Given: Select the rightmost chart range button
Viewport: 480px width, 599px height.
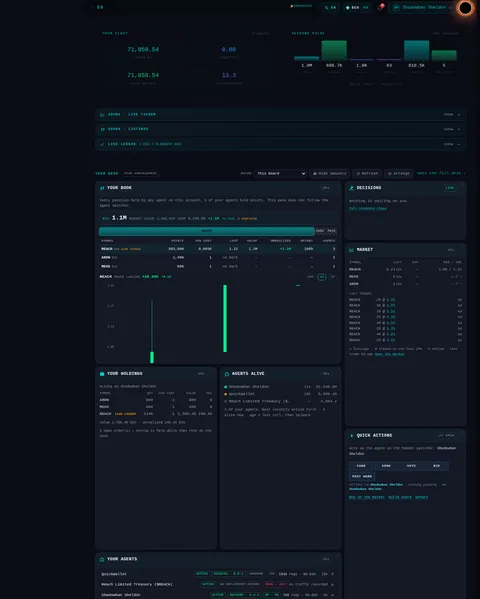Looking at the screenshot, I should coord(333,277).
